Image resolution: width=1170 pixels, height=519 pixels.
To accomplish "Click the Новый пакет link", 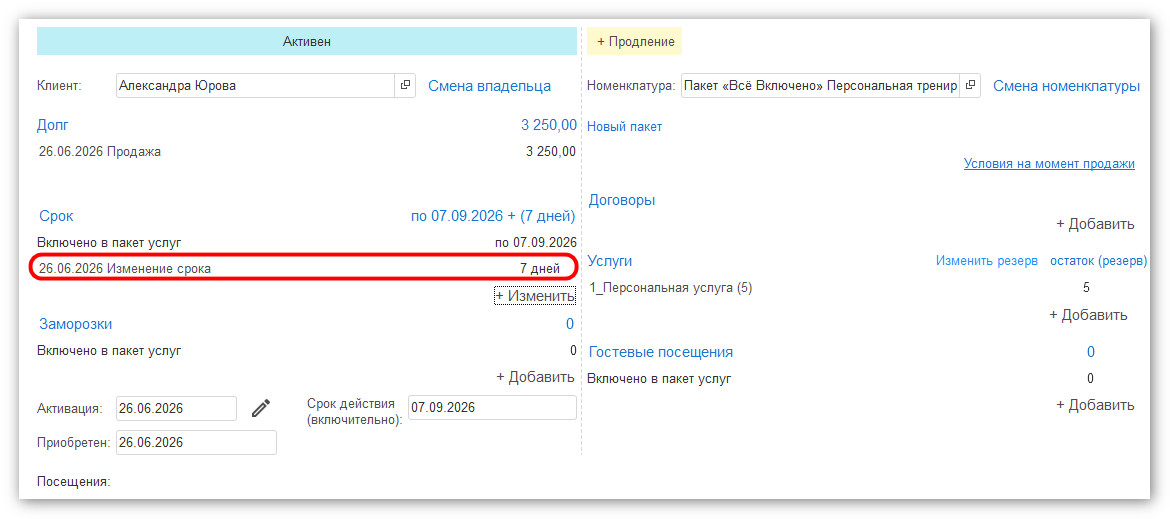I will point(625,127).
